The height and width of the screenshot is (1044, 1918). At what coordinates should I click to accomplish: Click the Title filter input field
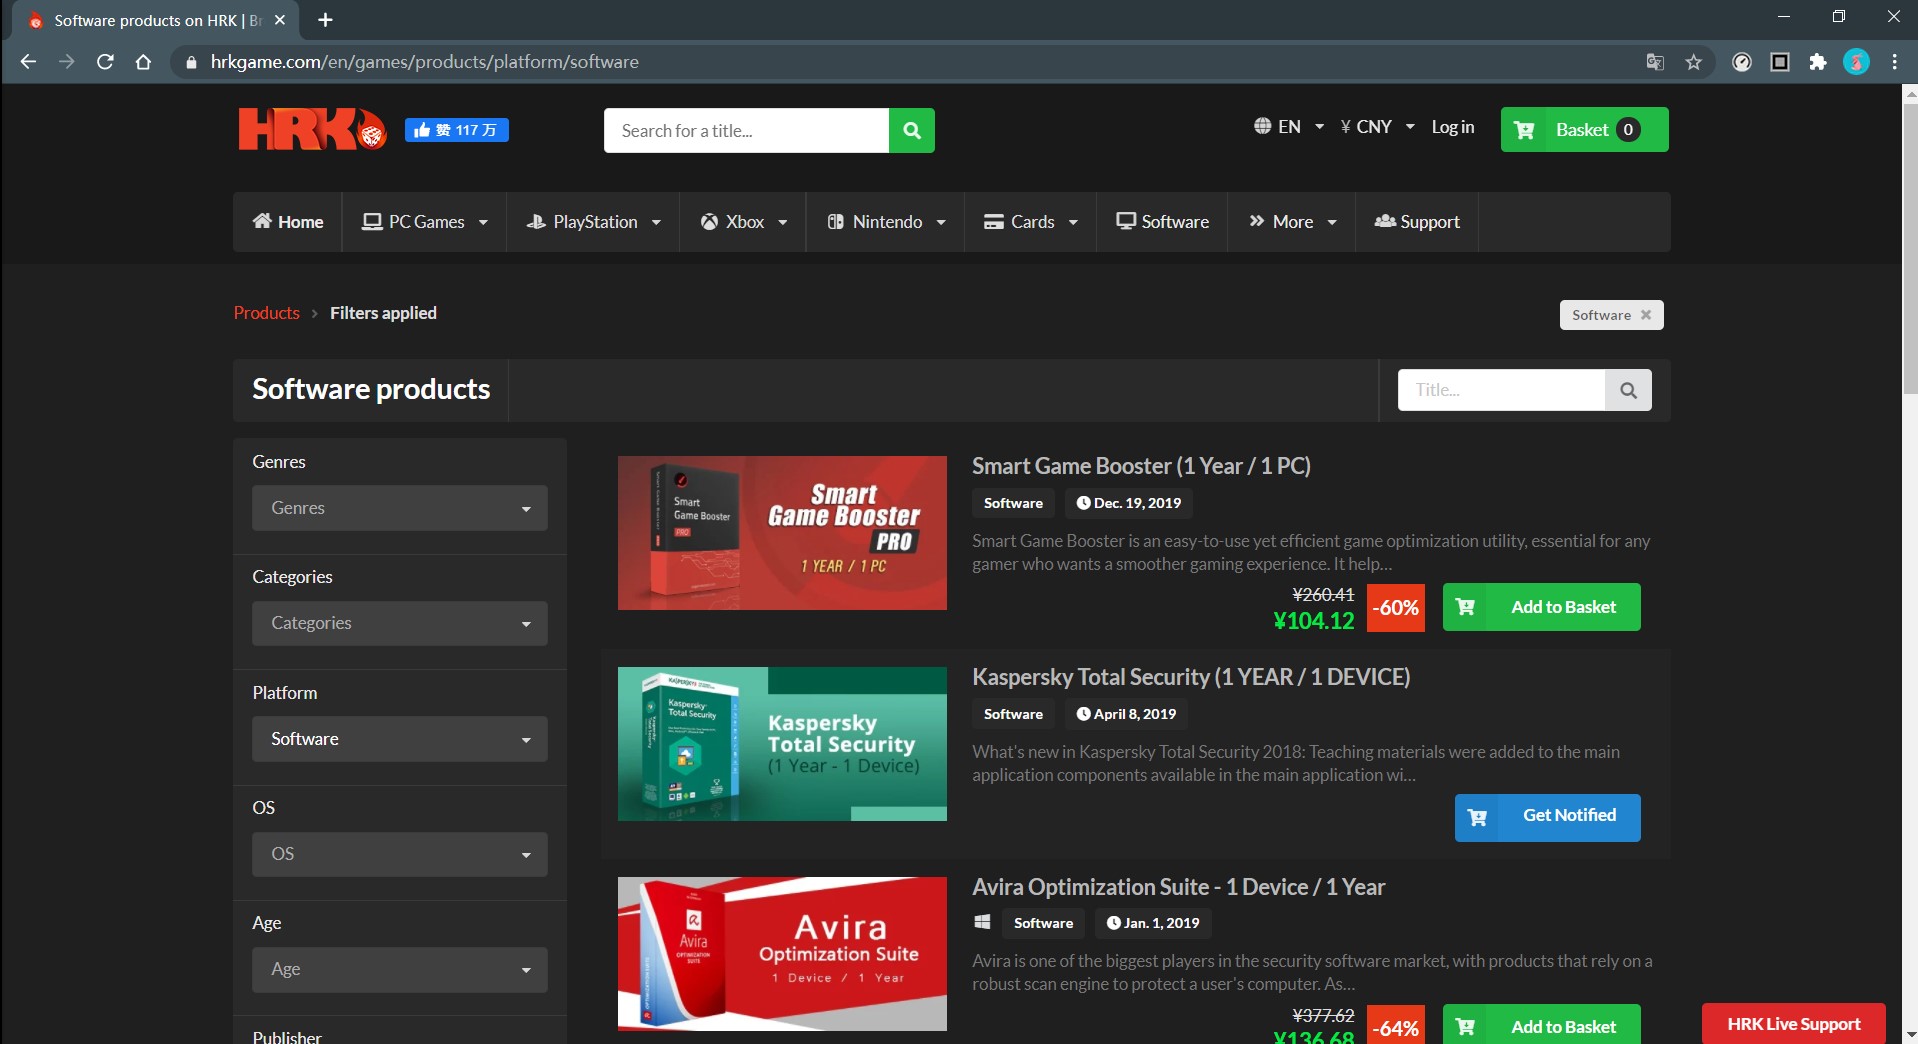tap(1501, 390)
